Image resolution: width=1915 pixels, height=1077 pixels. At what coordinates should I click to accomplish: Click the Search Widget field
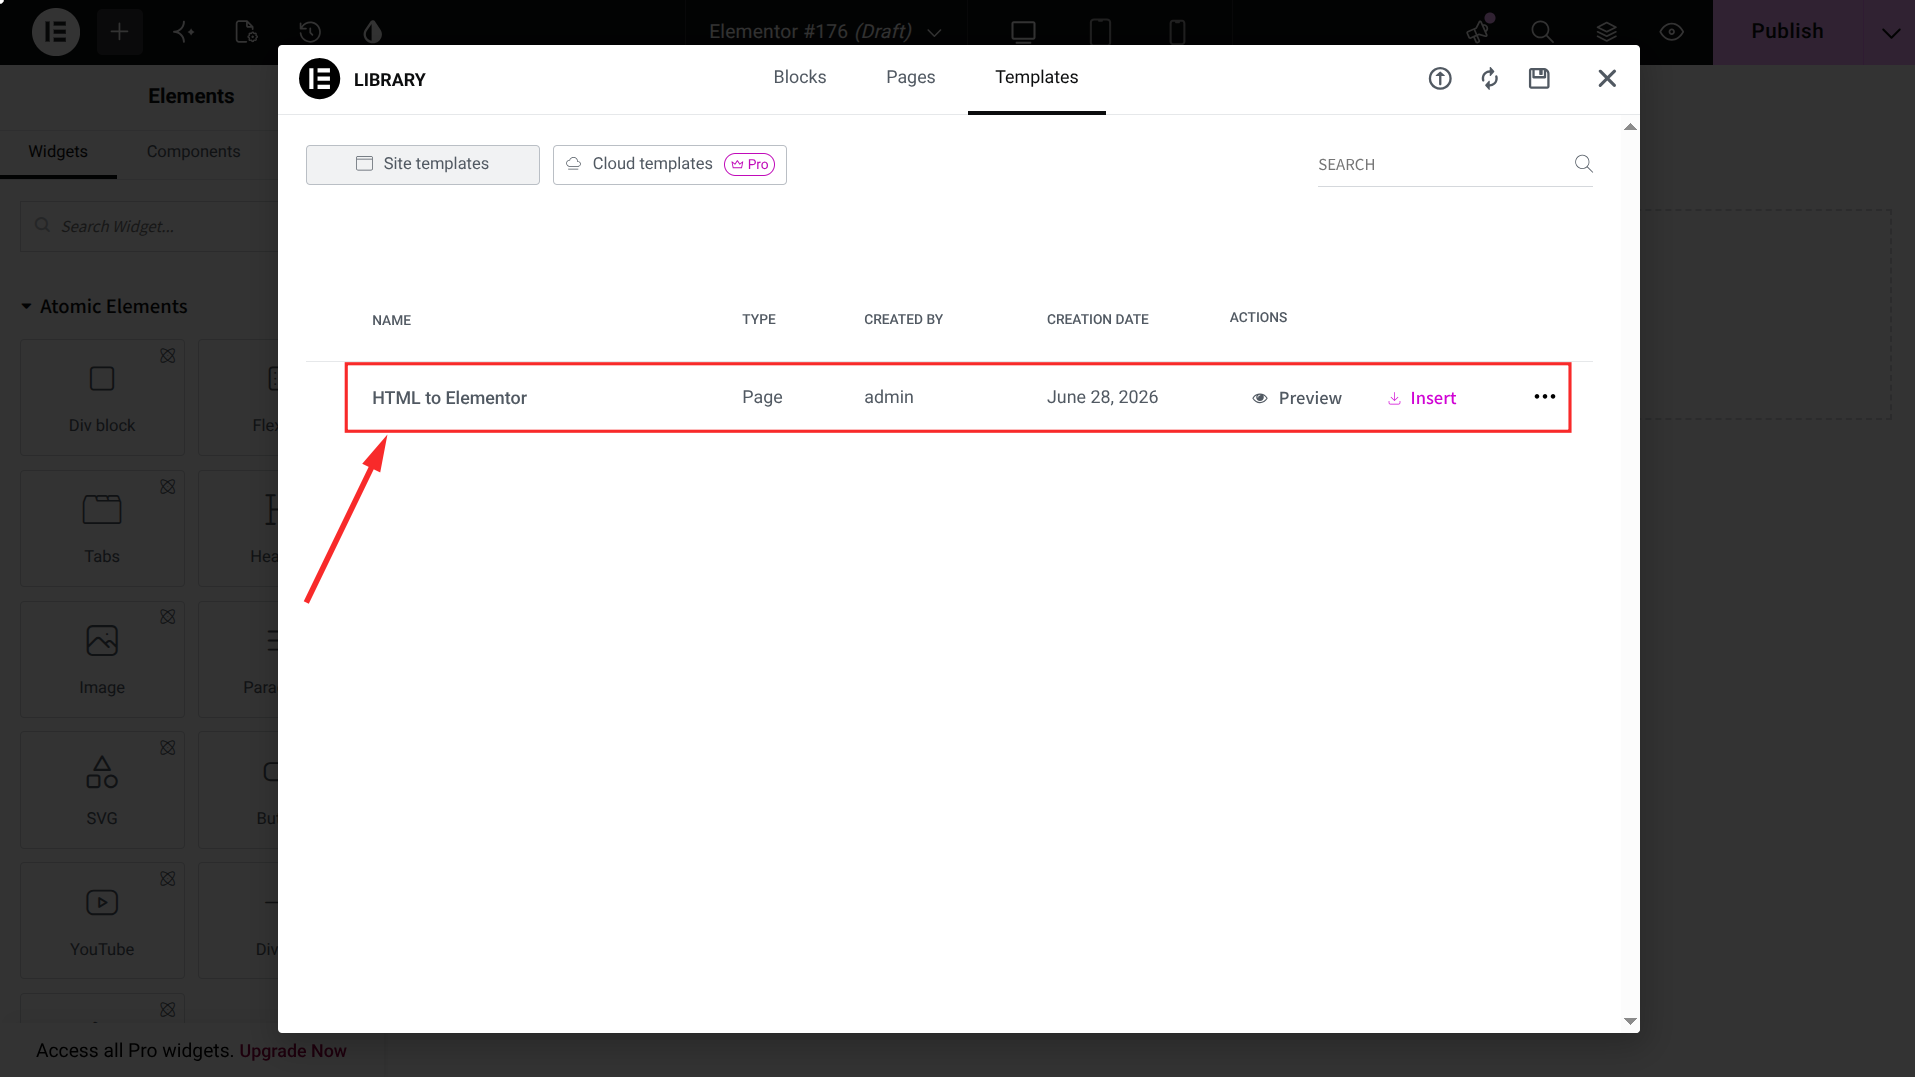(150, 226)
